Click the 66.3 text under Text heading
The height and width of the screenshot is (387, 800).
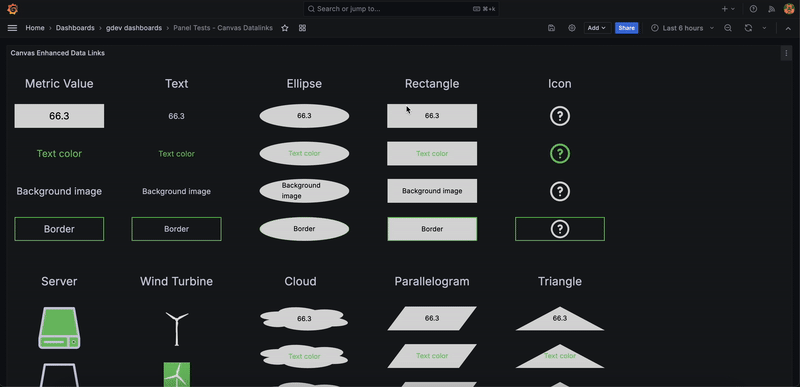click(177, 116)
